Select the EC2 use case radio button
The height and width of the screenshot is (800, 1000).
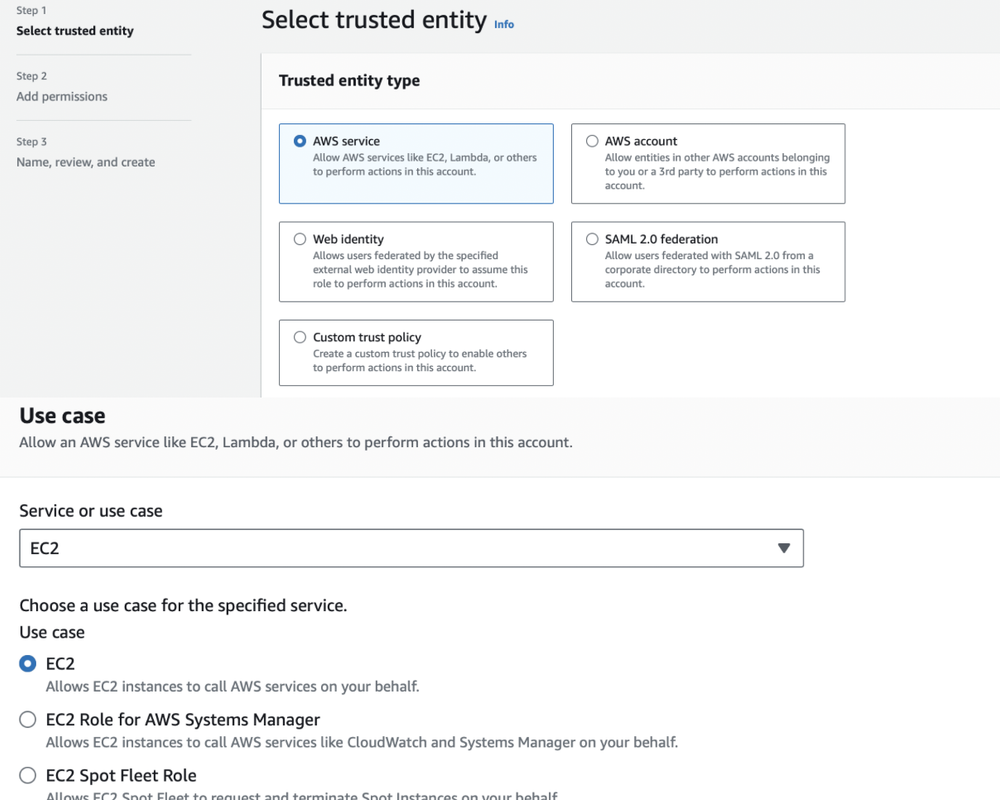[27, 664]
